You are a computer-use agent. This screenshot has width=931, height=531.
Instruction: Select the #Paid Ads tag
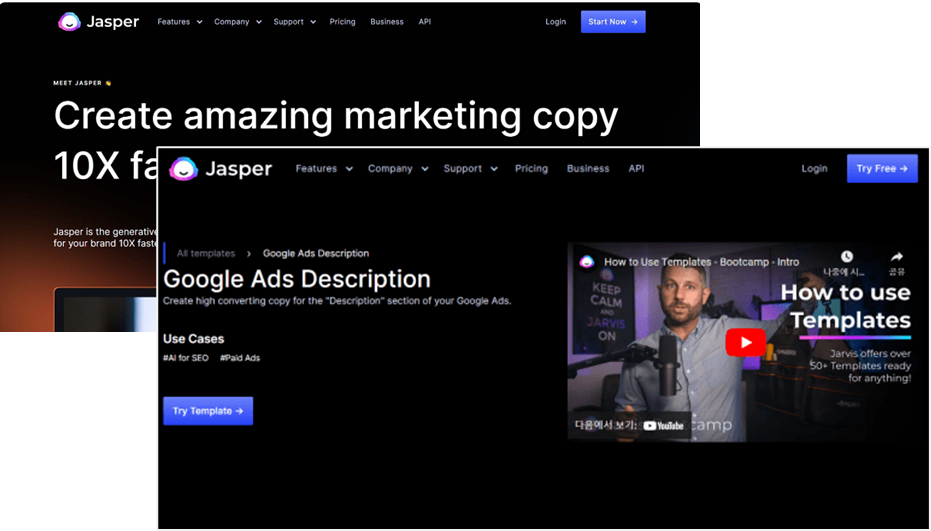240,358
